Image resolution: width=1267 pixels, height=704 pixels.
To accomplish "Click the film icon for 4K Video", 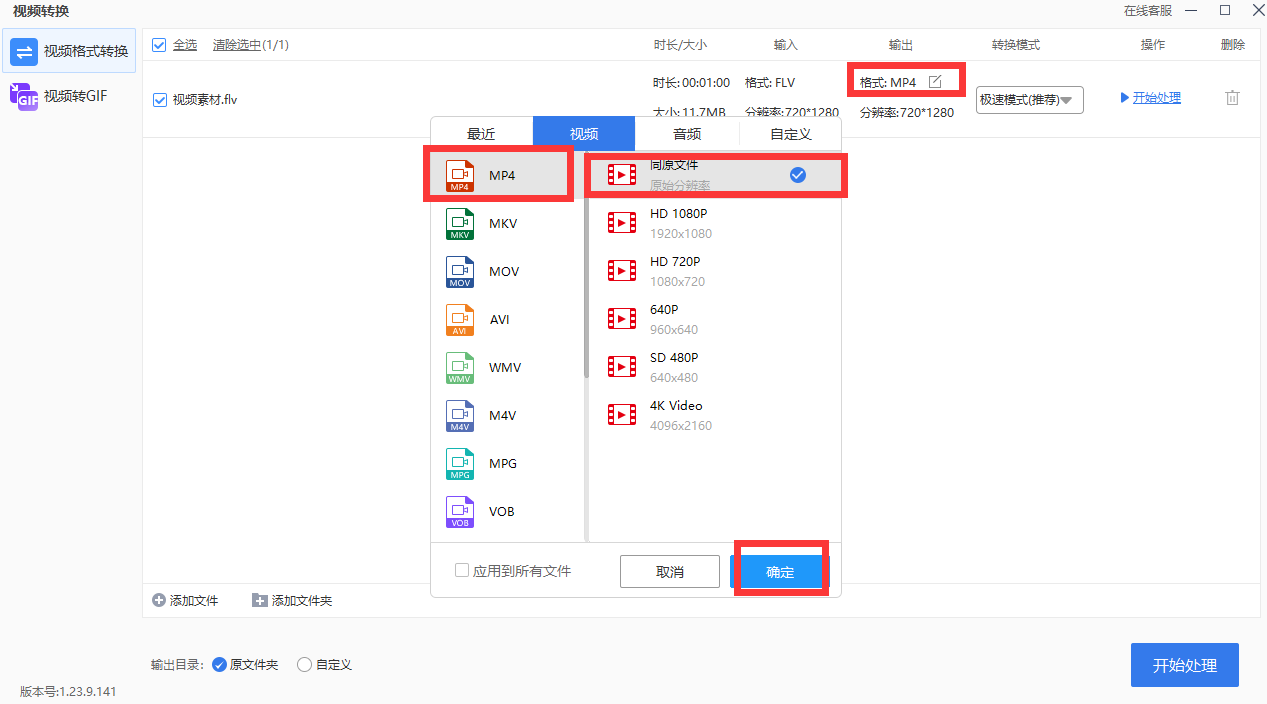I will pyautogui.click(x=622, y=415).
